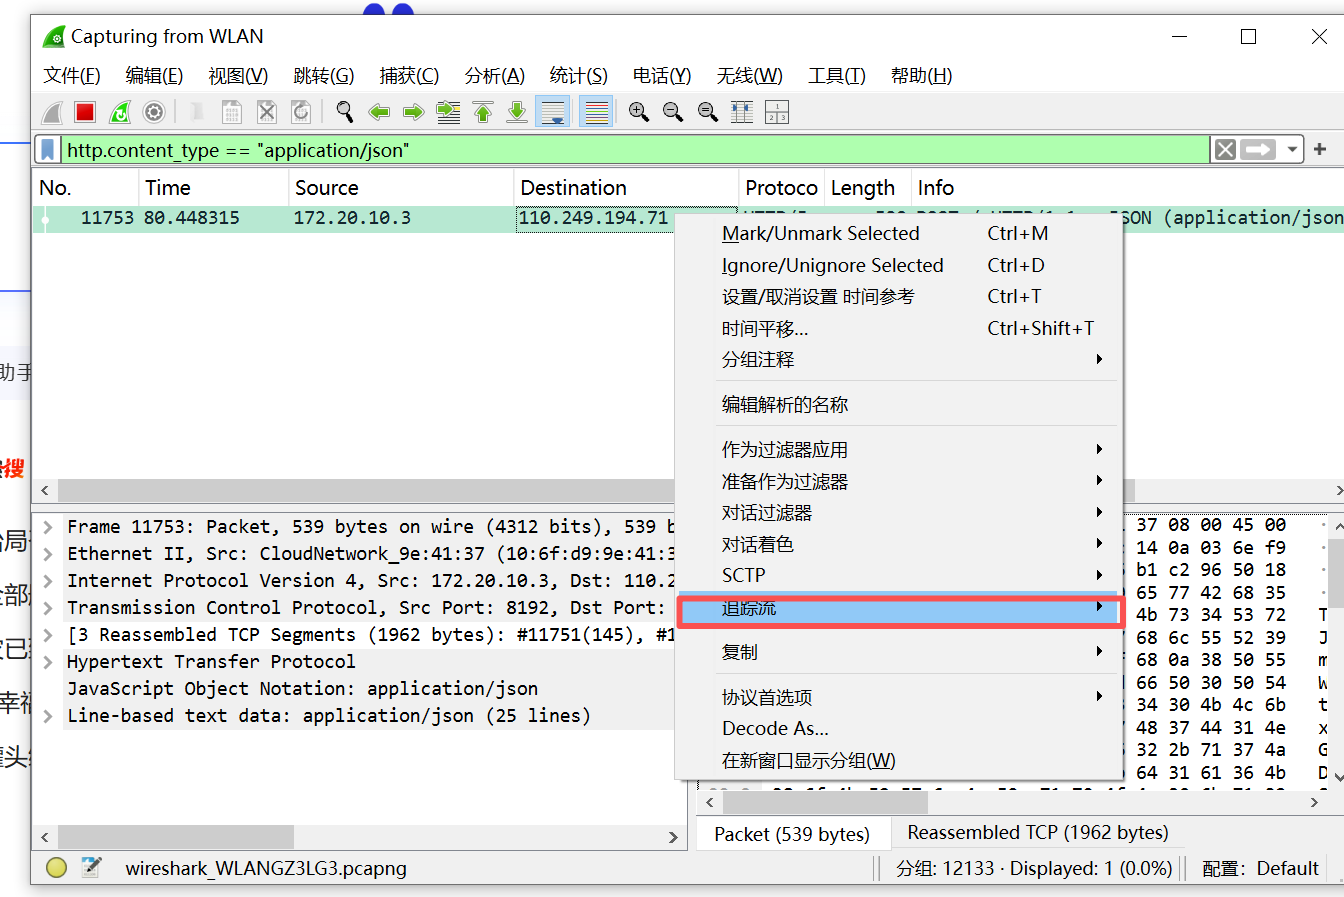Click in the http.content_type display filter field
This screenshot has width=1344, height=897.
click(x=635, y=150)
